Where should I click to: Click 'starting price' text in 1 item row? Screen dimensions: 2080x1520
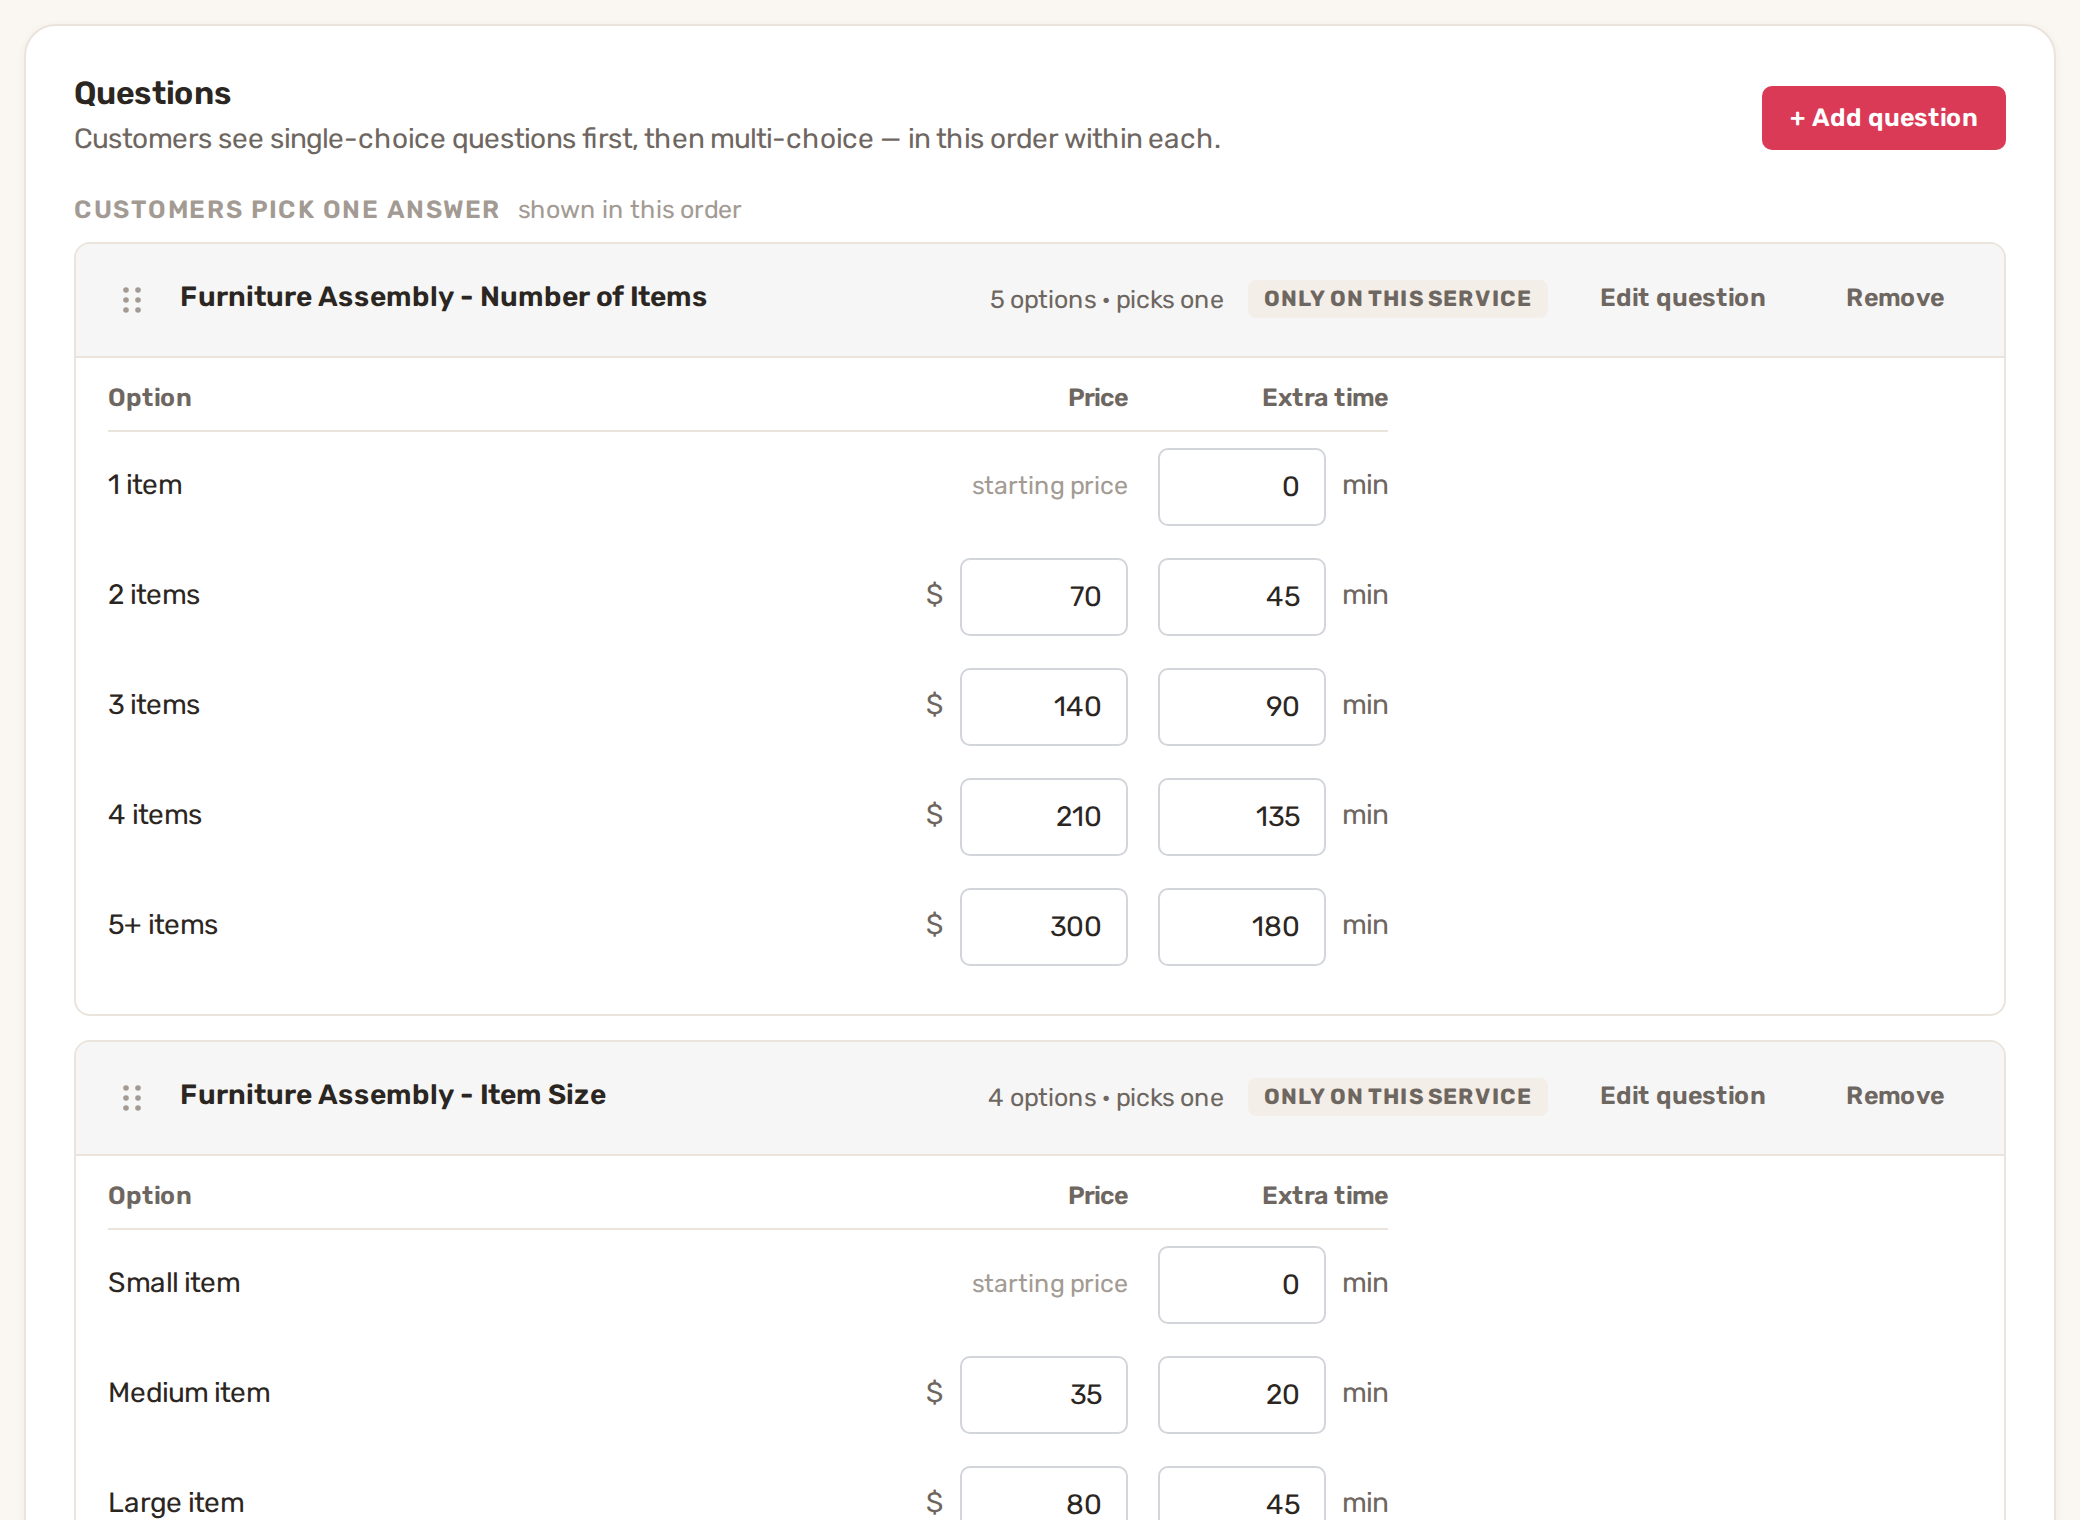1049,486
